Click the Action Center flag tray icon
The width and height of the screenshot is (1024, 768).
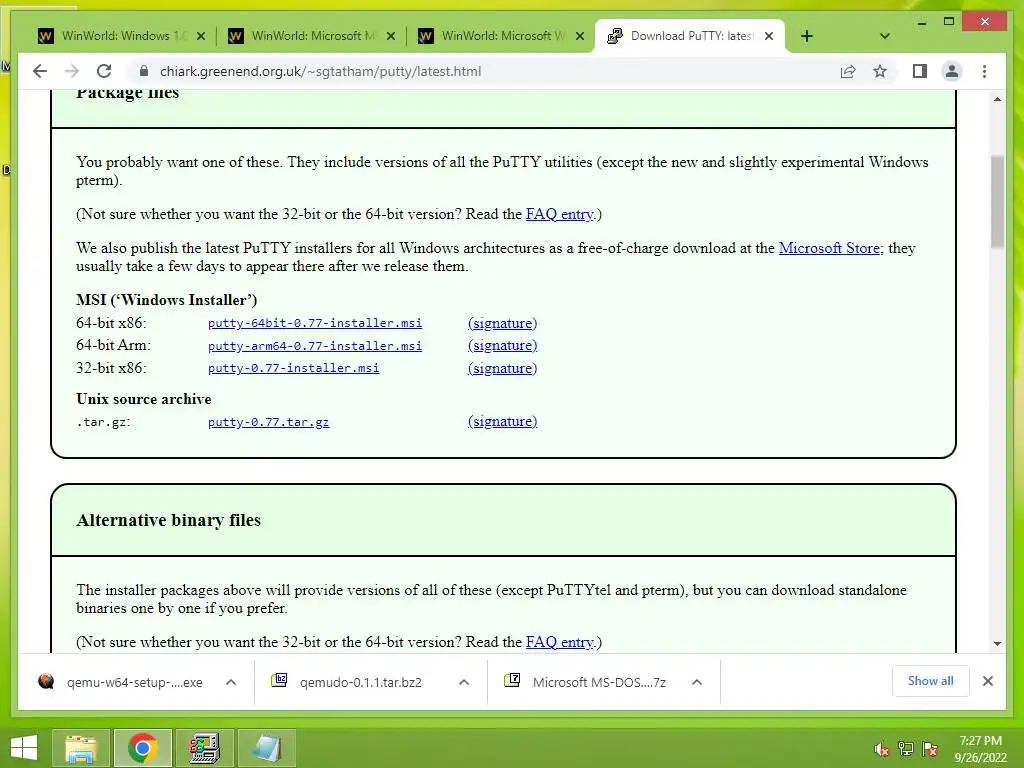point(930,749)
